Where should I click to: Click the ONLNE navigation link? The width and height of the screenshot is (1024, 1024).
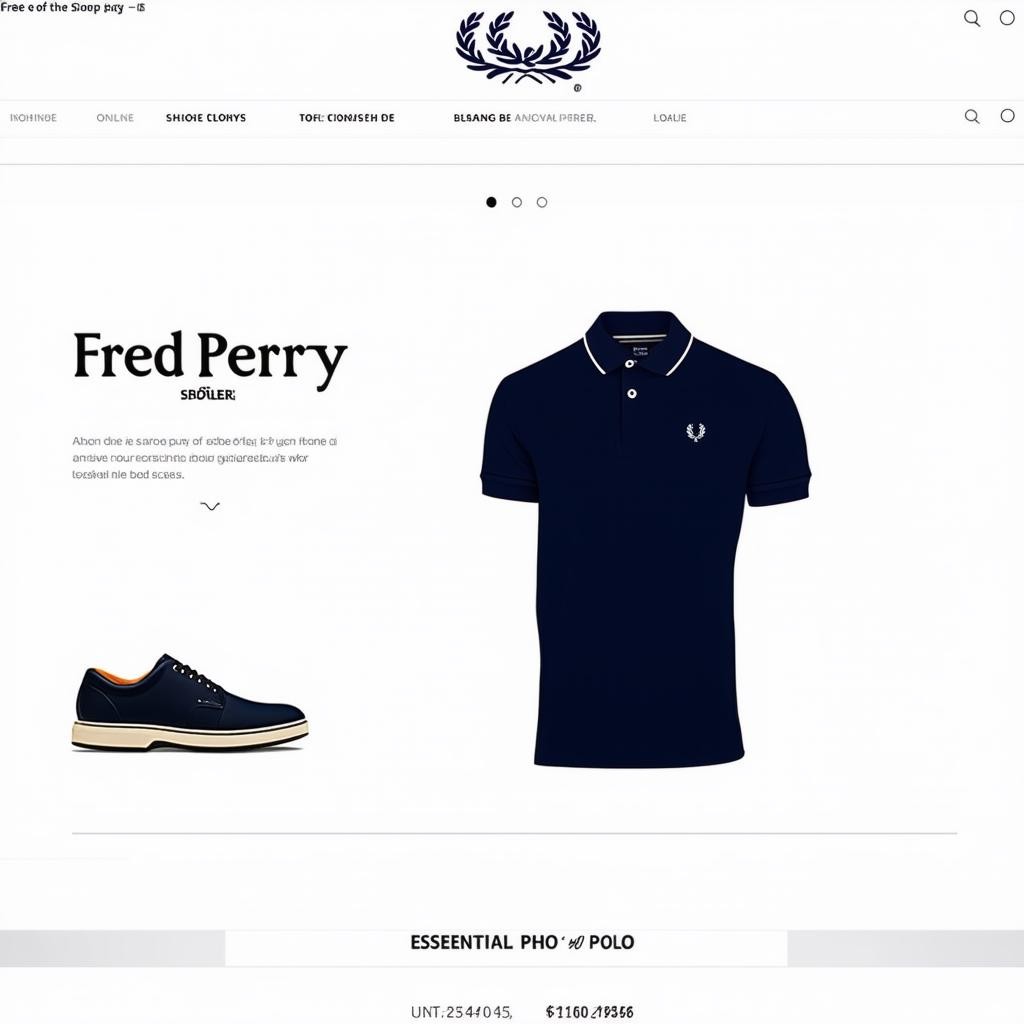115,118
